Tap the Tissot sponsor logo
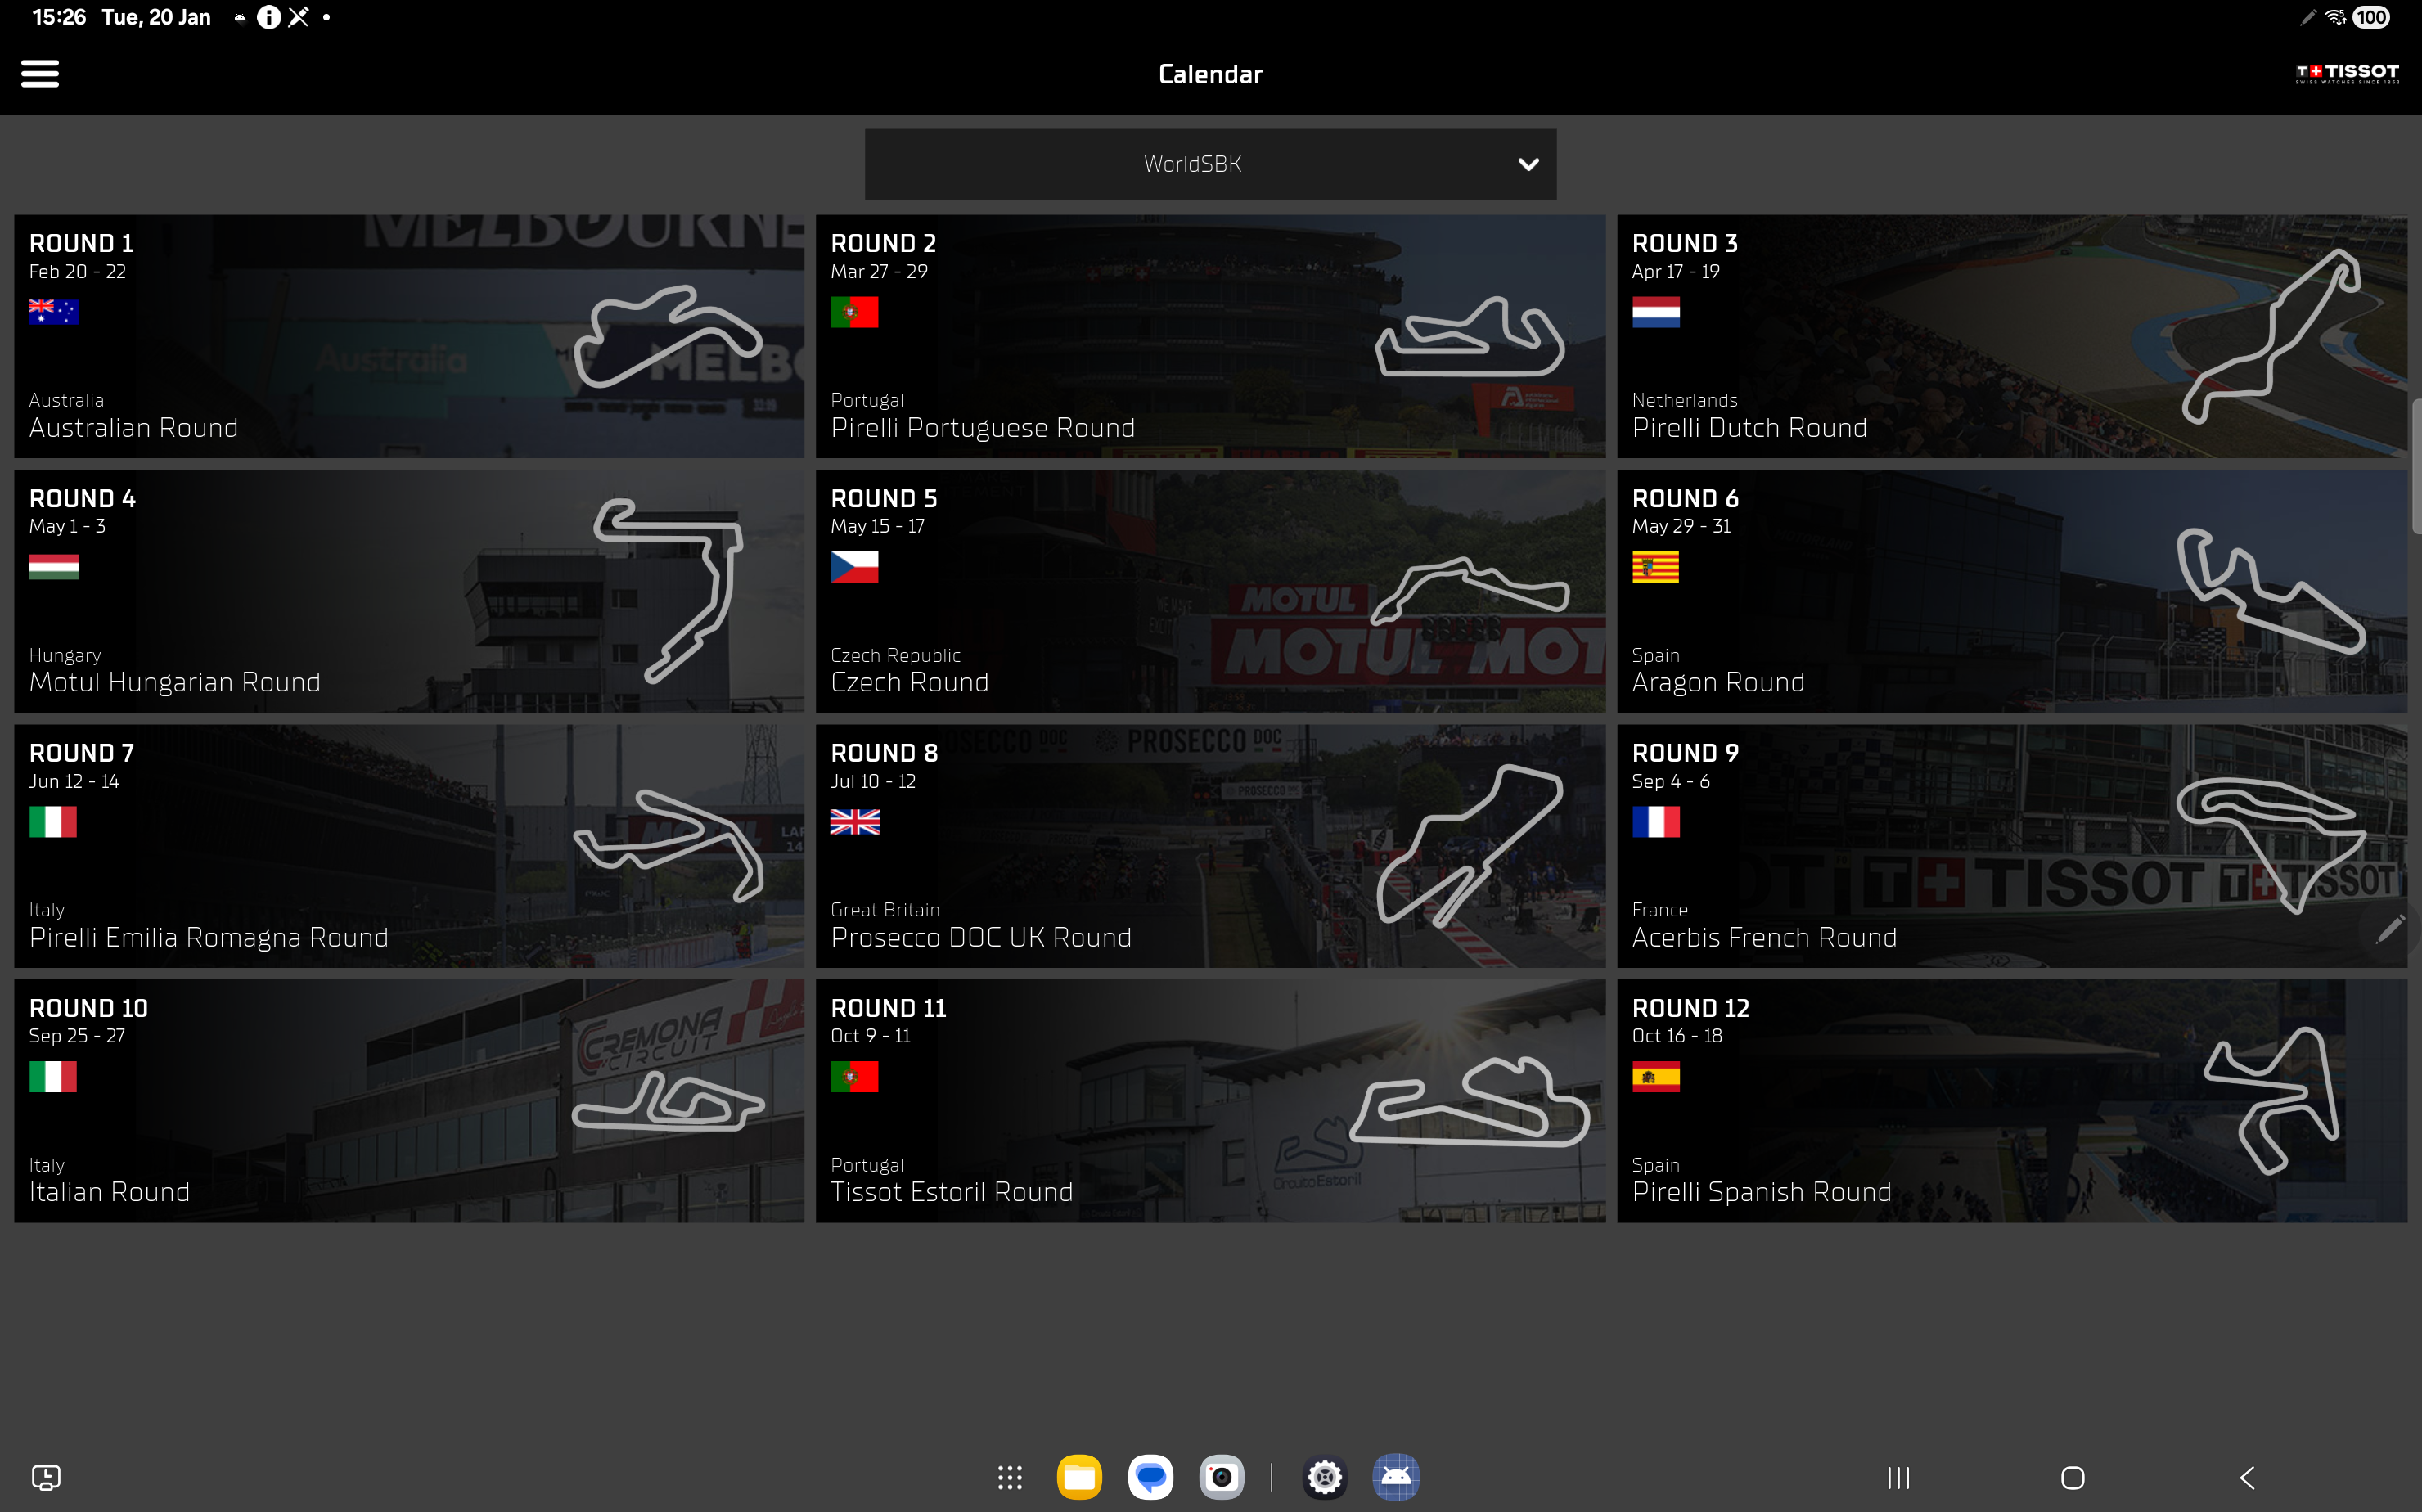Screen dimensions: 2422x1512 coord(2346,73)
